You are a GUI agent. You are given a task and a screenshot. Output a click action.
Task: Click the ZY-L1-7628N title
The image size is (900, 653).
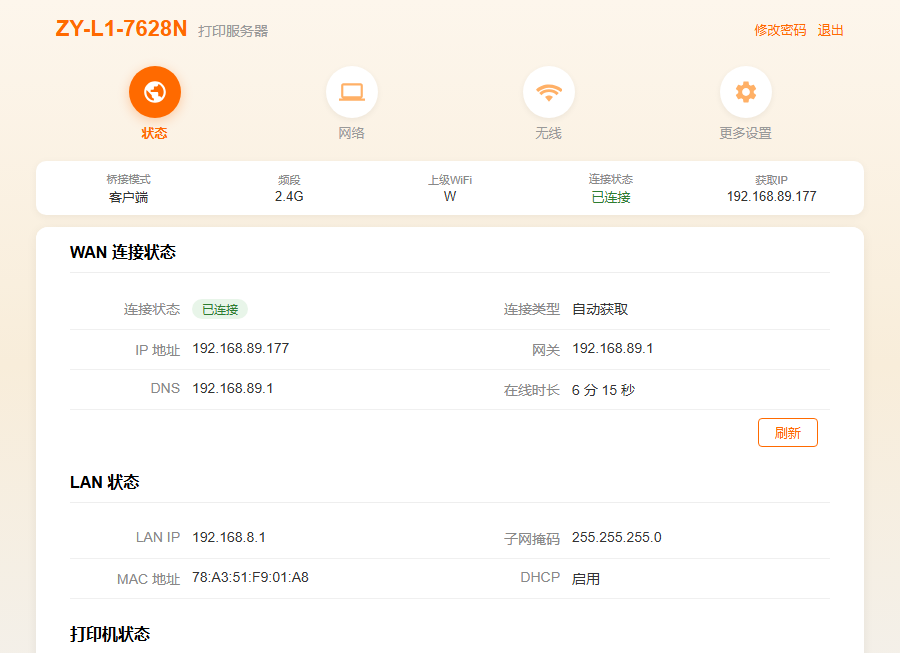click(x=121, y=29)
